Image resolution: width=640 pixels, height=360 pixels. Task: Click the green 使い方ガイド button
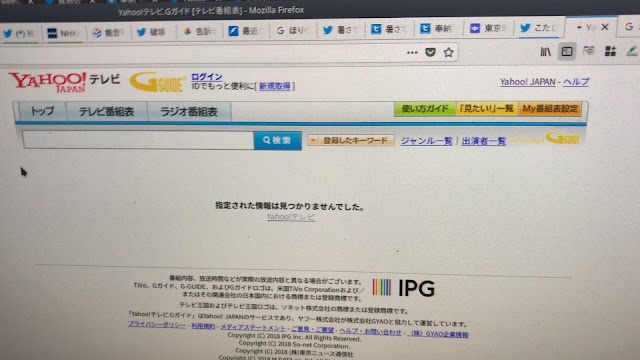(425, 109)
